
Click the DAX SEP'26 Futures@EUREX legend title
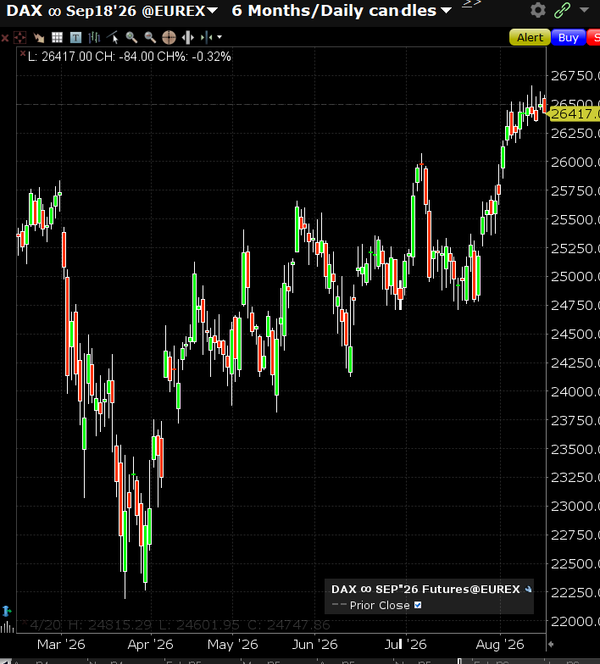[x=426, y=589]
